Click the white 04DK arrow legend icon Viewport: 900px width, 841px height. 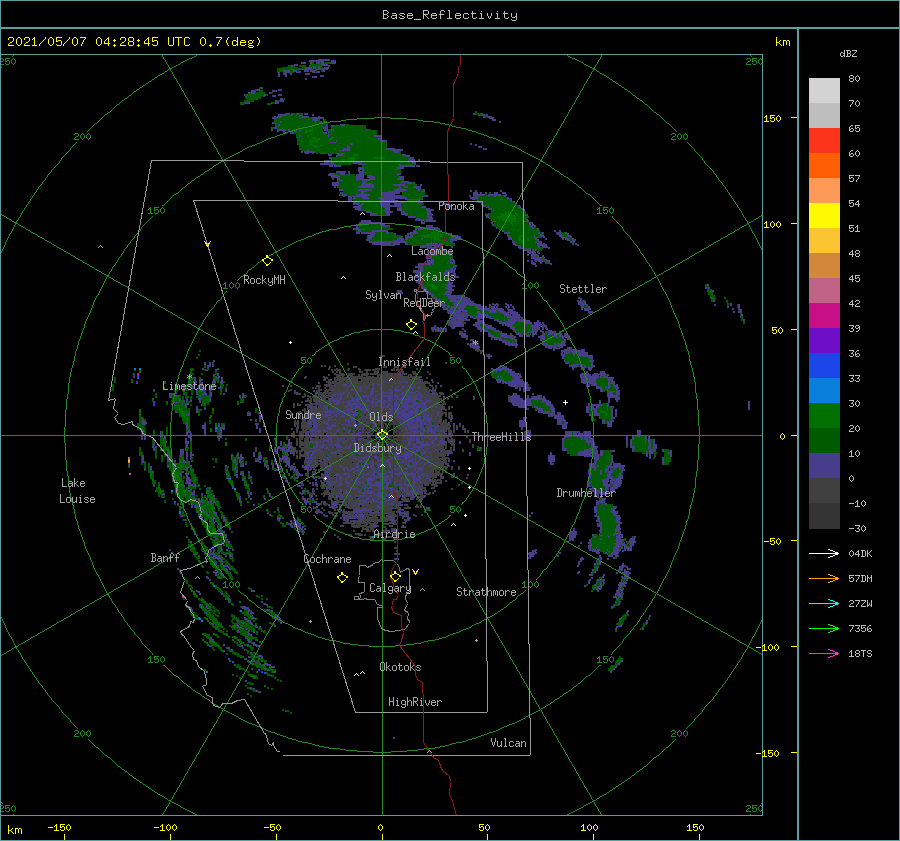[x=824, y=553]
